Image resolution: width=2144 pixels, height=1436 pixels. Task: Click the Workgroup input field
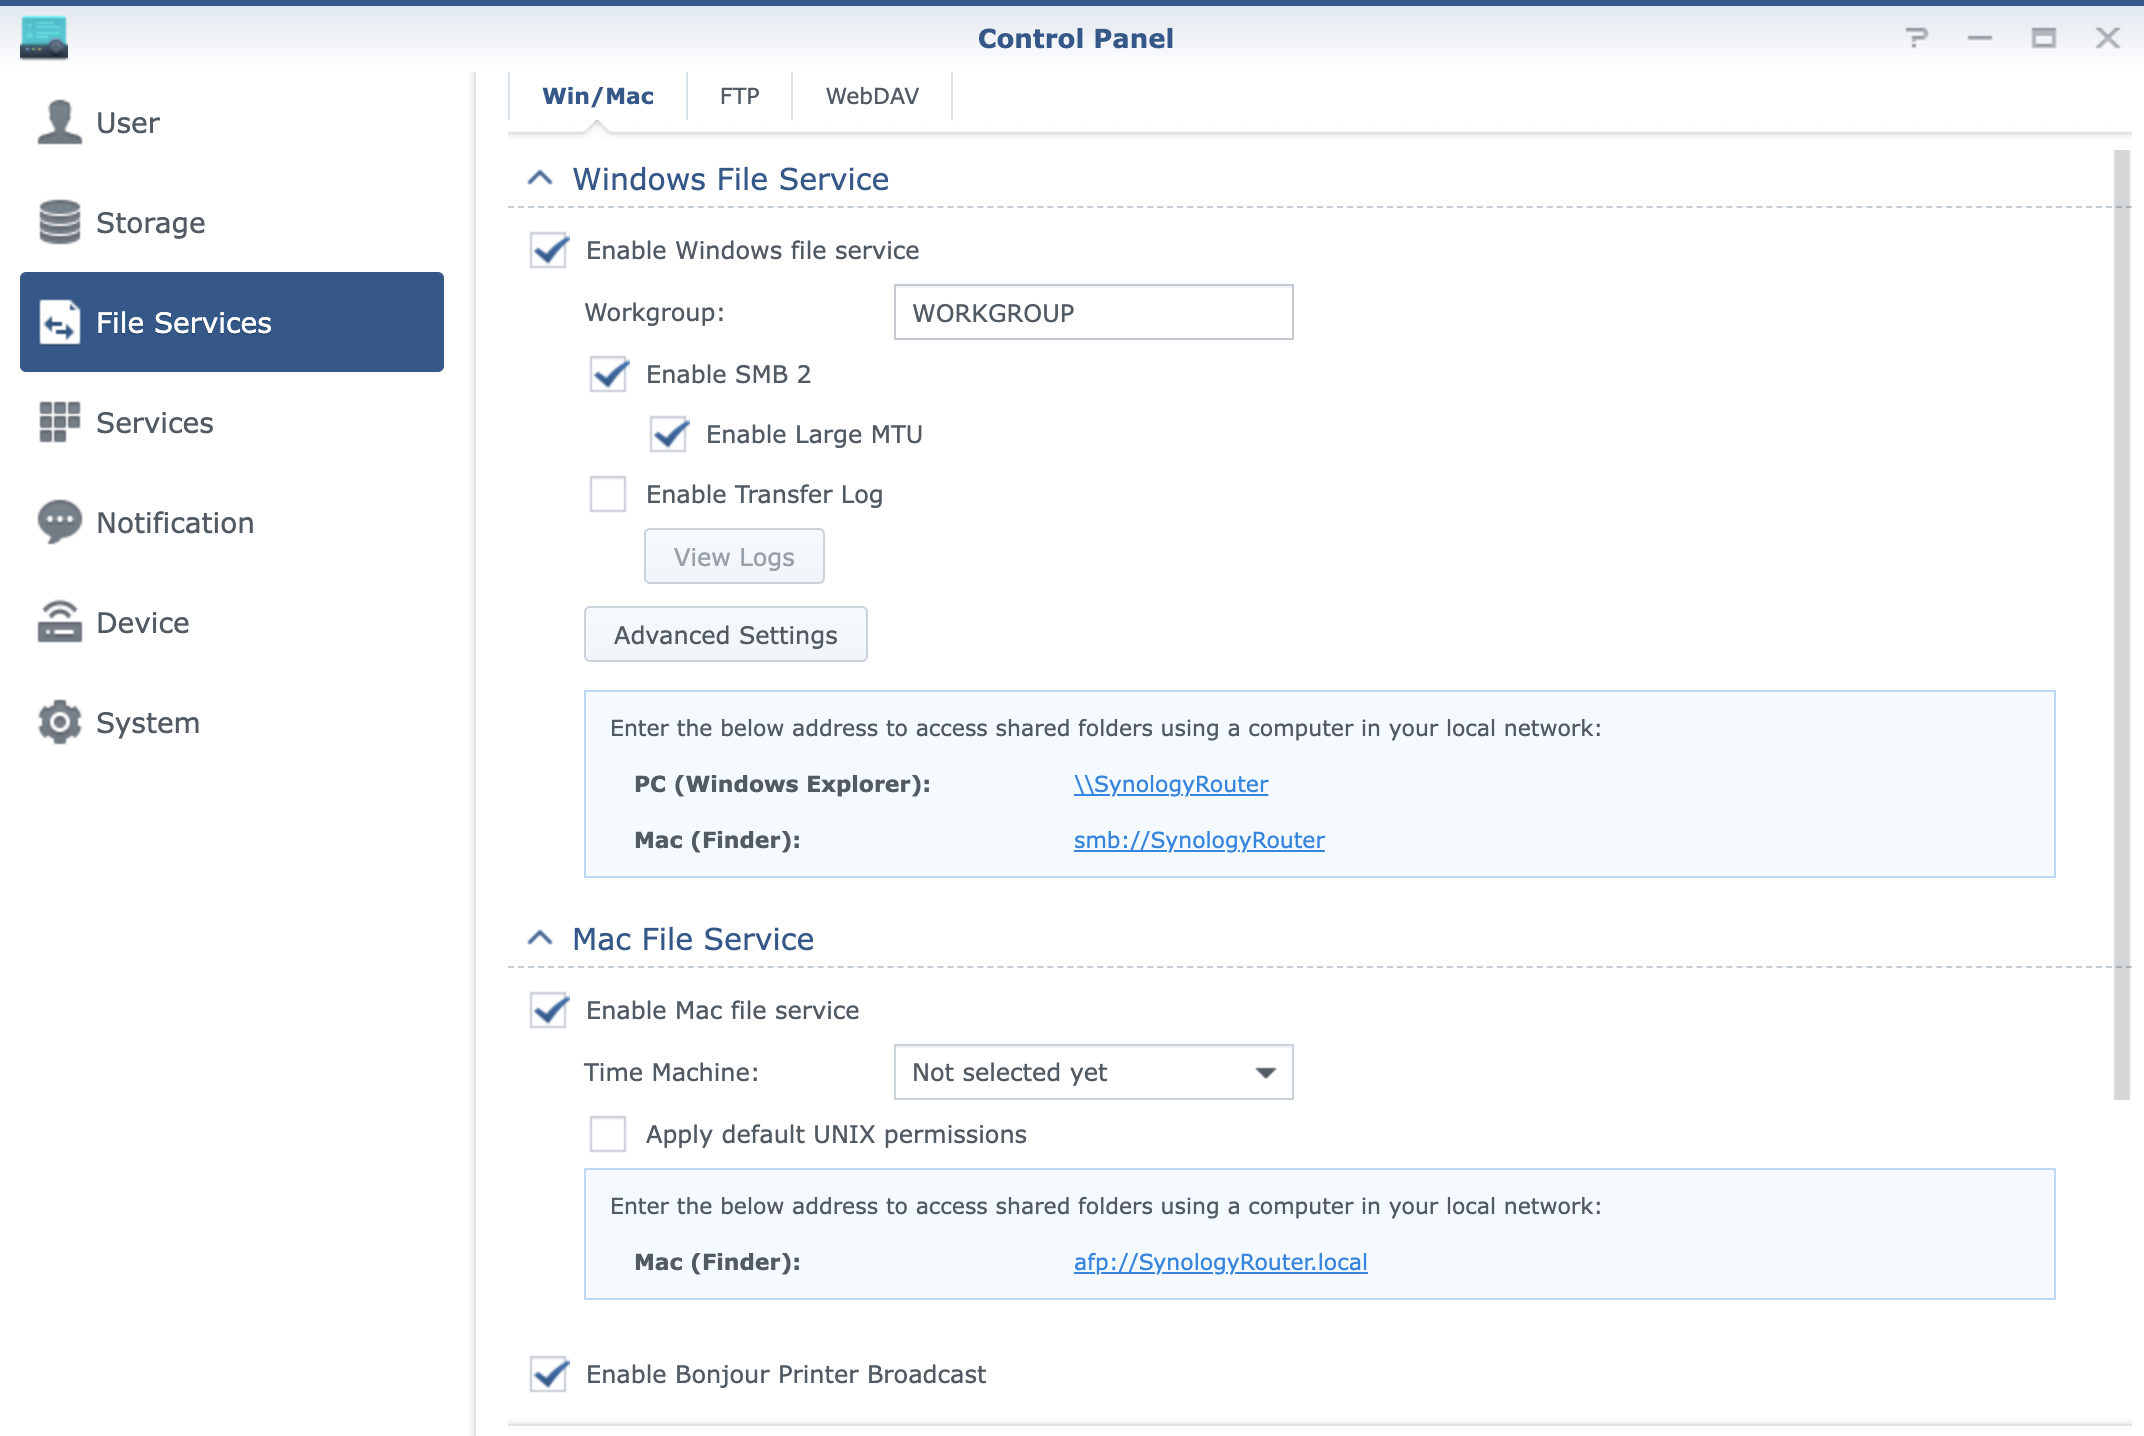pos(1093,312)
